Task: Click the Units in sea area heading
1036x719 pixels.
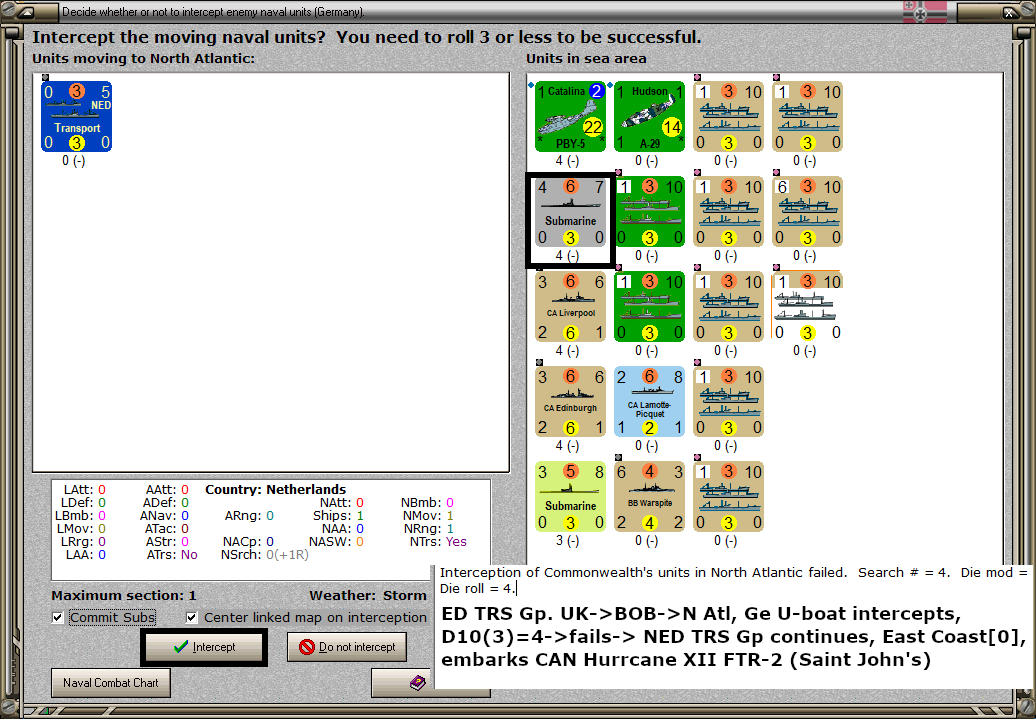Action: pos(586,58)
